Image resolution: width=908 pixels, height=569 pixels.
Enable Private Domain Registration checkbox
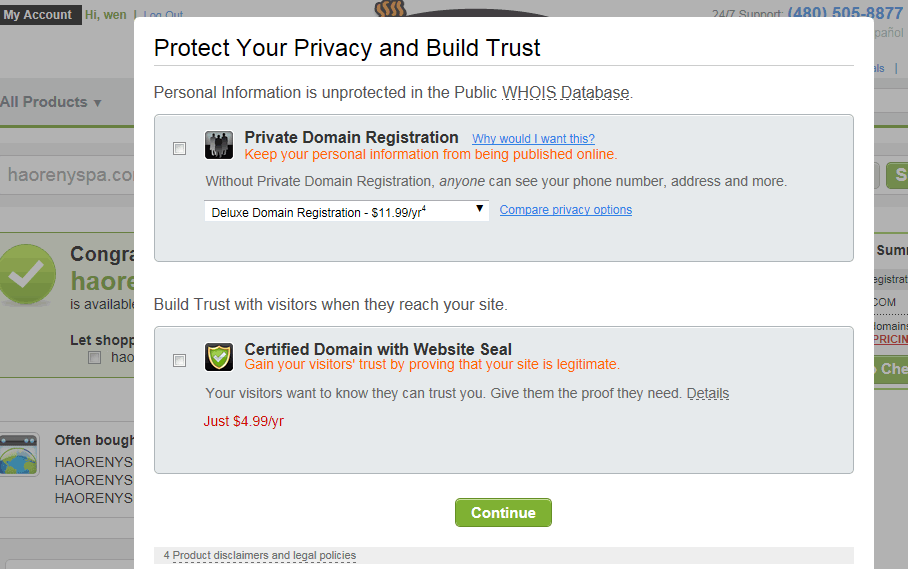point(180,148)
